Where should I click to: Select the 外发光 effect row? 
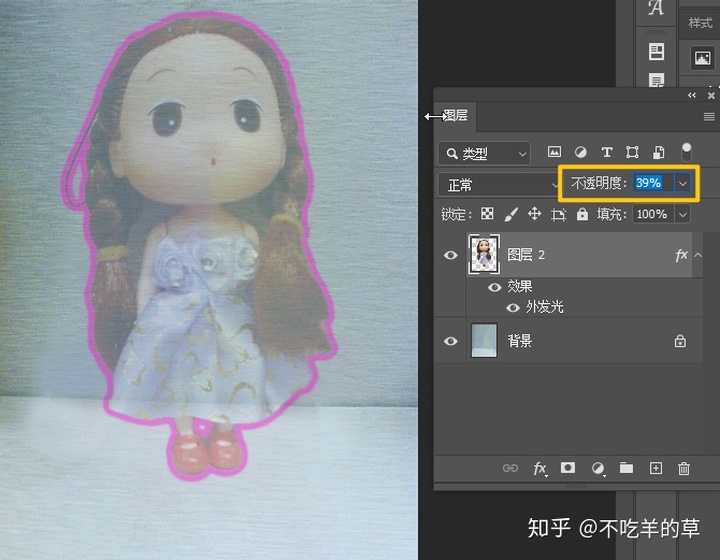tap(545, 307)
